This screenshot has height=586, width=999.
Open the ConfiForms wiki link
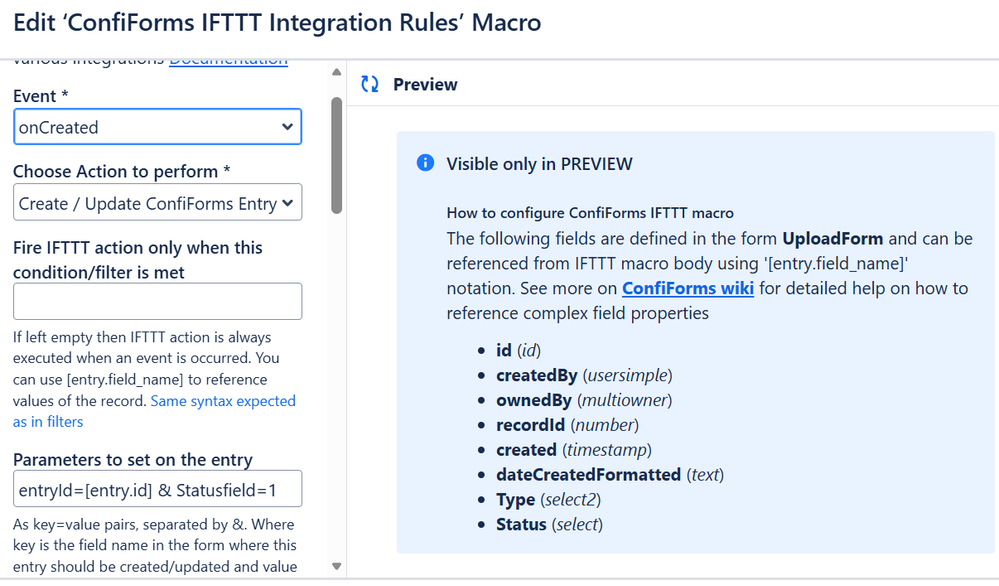point(688,288)
